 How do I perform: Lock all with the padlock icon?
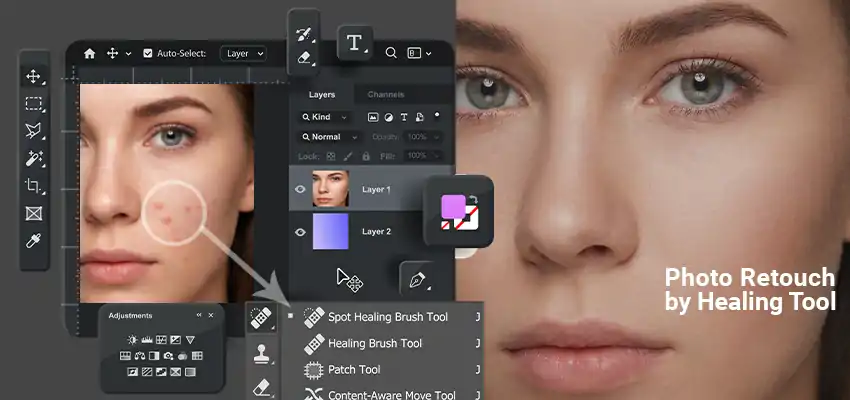365,156
